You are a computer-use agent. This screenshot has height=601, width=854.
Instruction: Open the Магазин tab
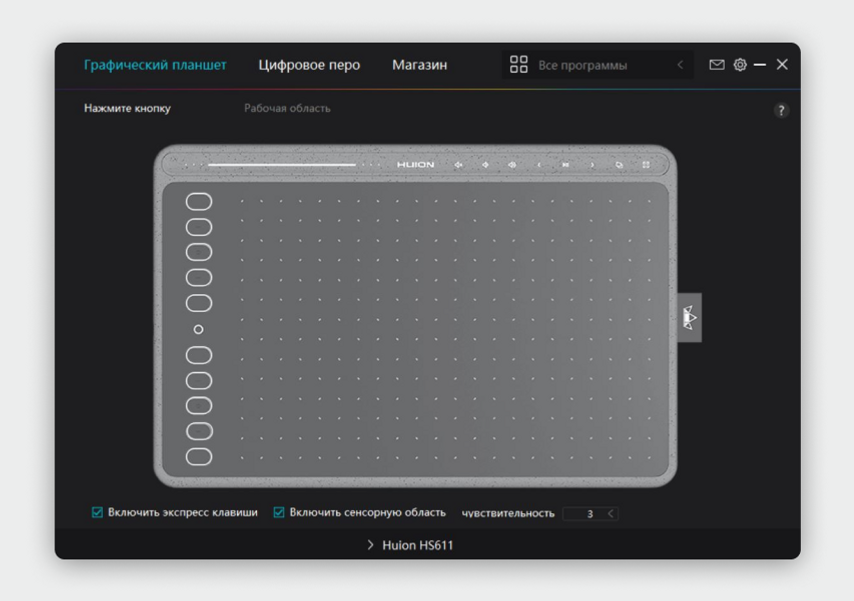(x=419, y=65)
